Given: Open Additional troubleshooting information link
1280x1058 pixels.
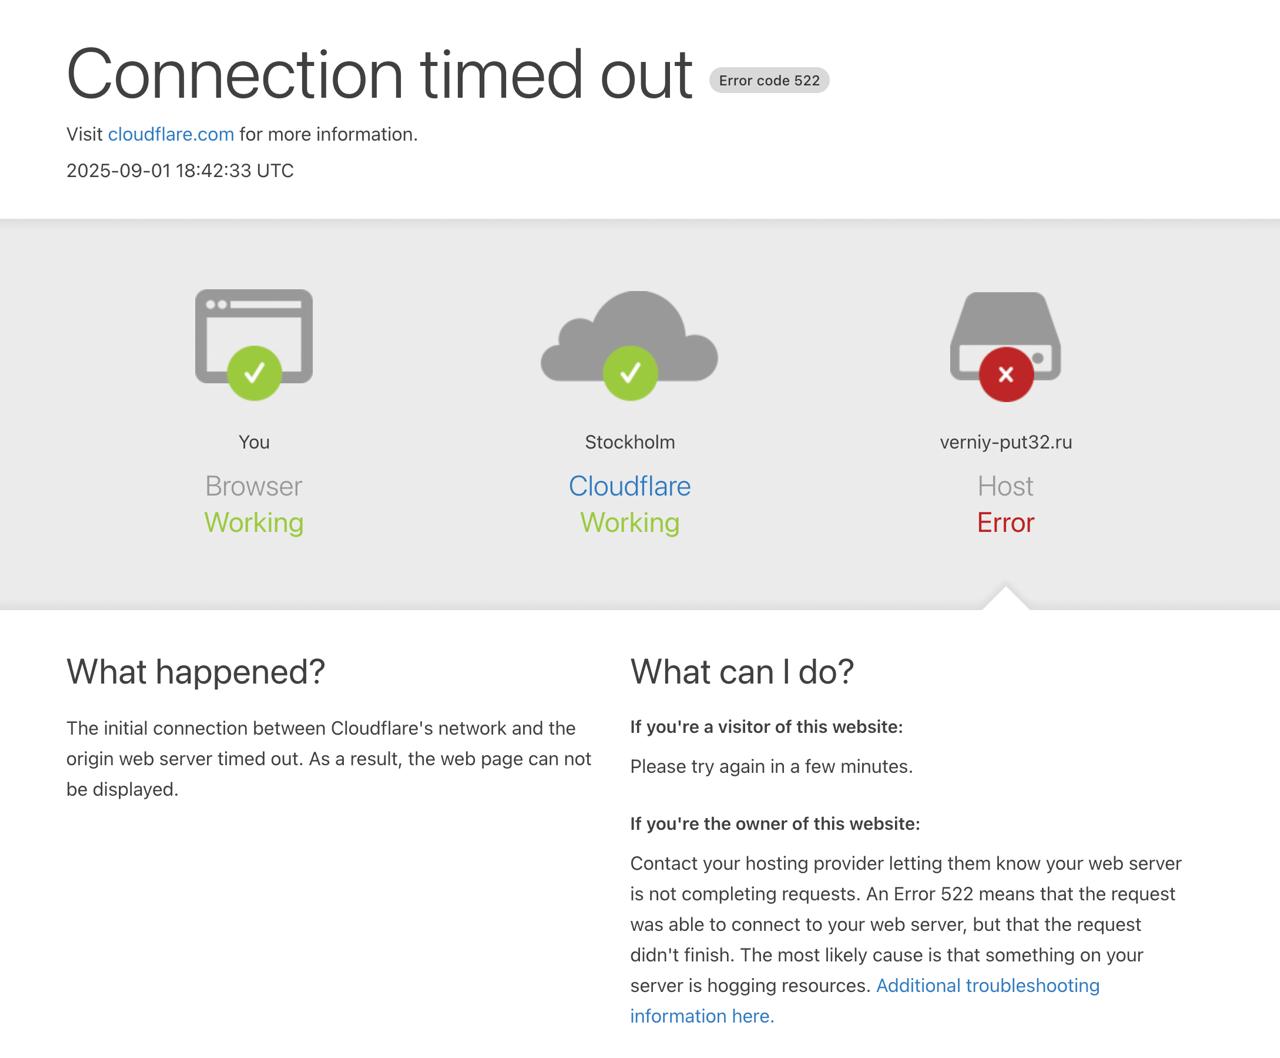Looking at the screenshot, I should [x=865, y=1000].
